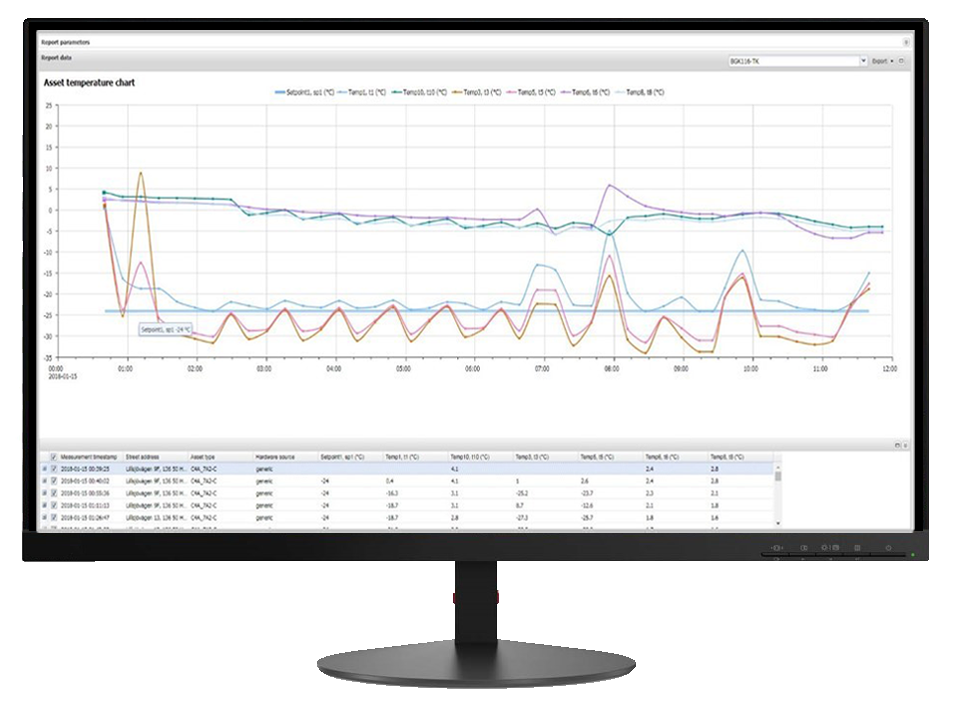Image resolution: width=960 pixels, height=720 pixels.
Task: Click the Temp3 peak data point after 01:00
Action: point(141,173)
